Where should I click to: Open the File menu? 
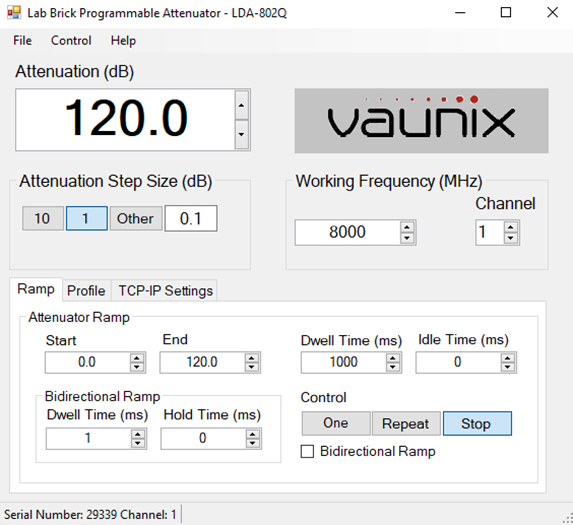click(22, 41)
